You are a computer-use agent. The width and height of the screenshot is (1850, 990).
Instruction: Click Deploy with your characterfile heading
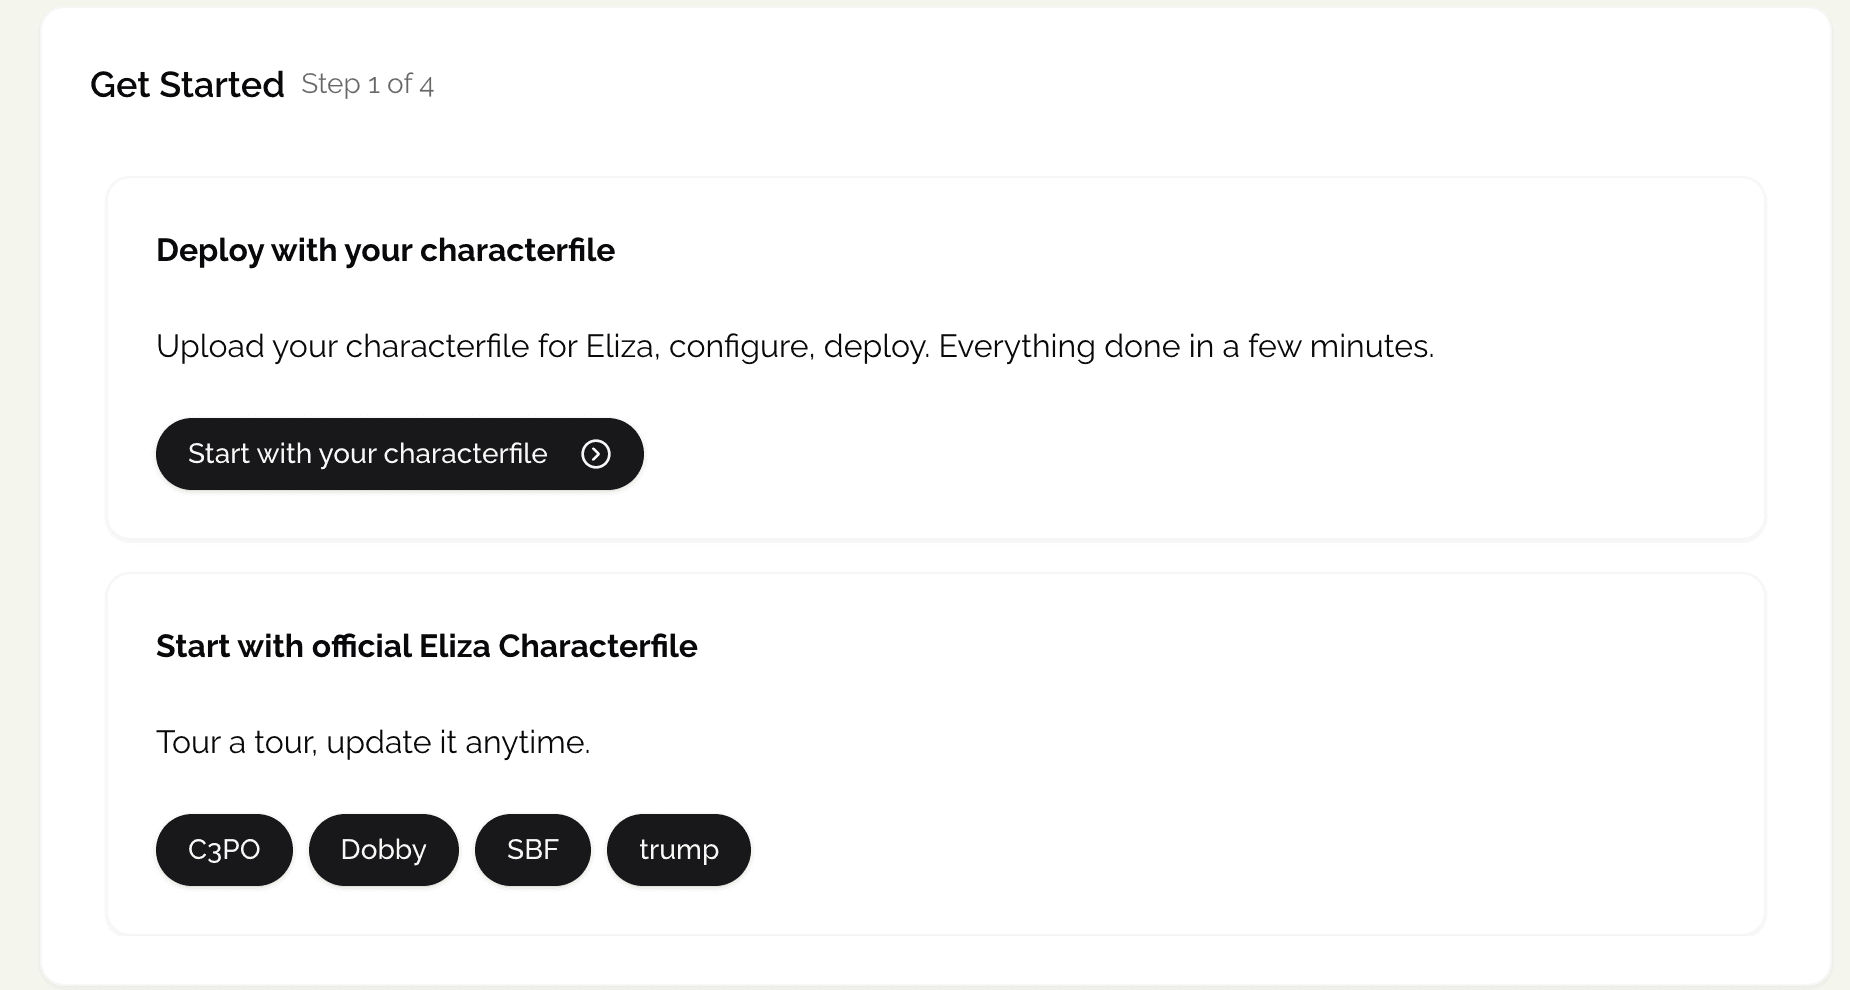pyautogui.click(x=385, y=250)
